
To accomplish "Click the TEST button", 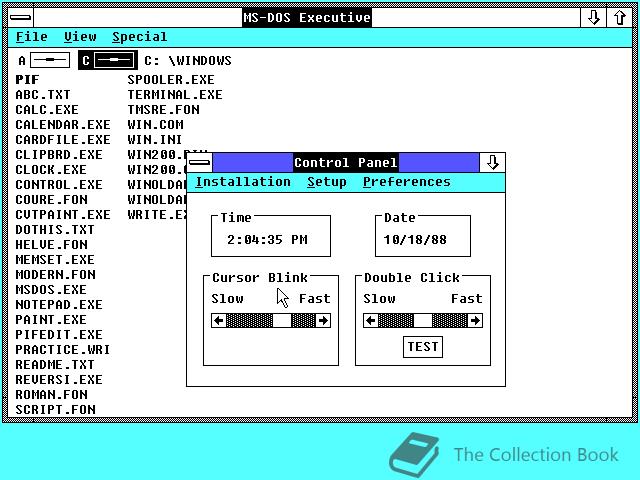I will point(423,347).
